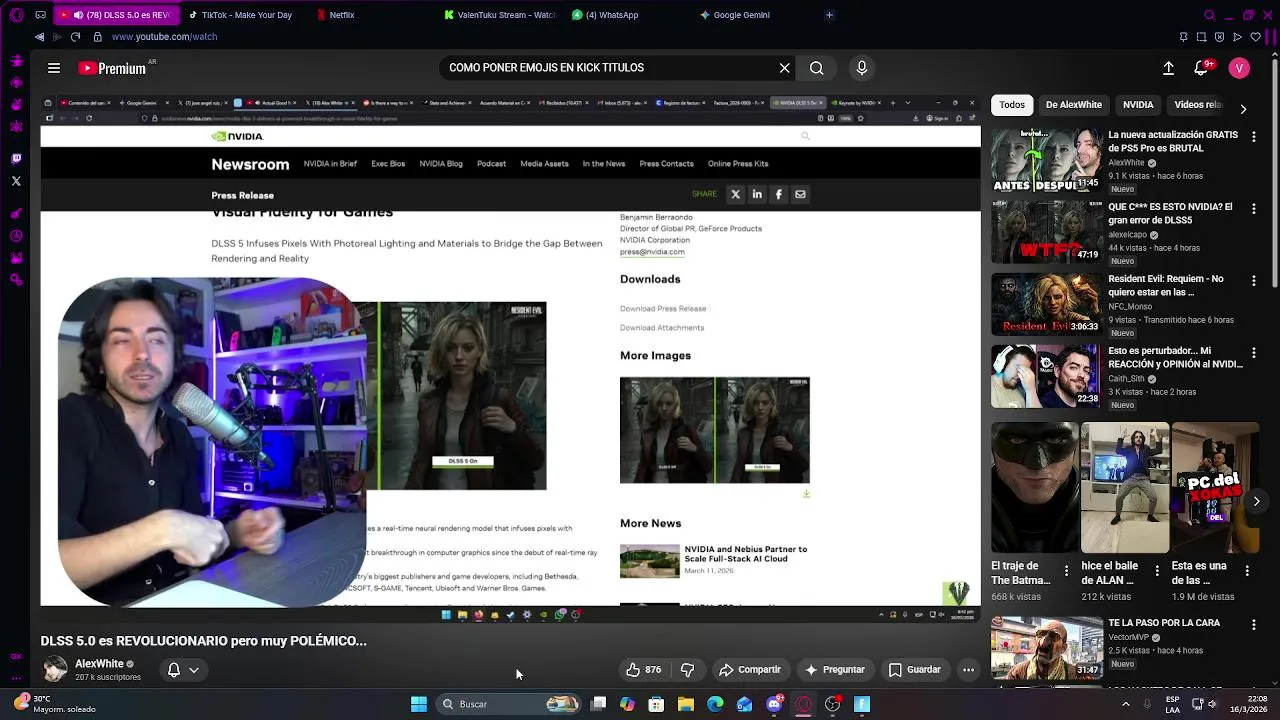Screen dimensions: 1280x720
Task: Open the browser tab search magnifier
Action: click(1209, 15)
